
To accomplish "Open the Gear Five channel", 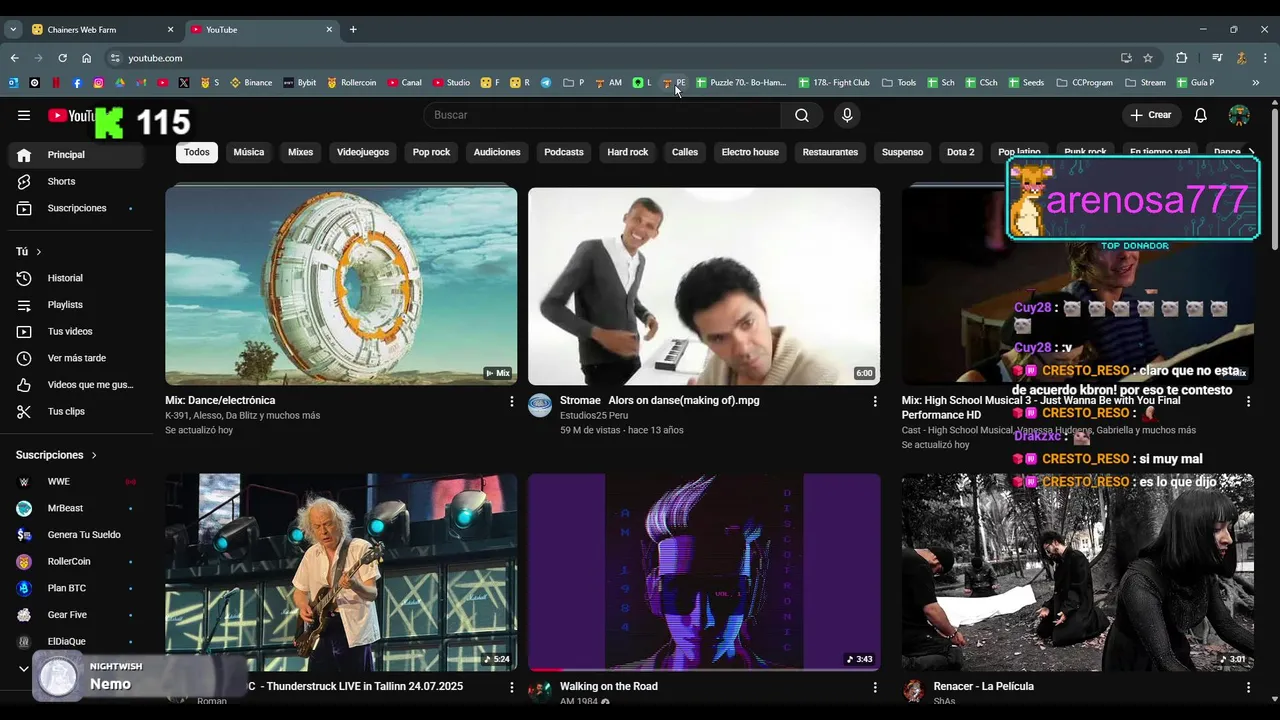I will (78, 615).
